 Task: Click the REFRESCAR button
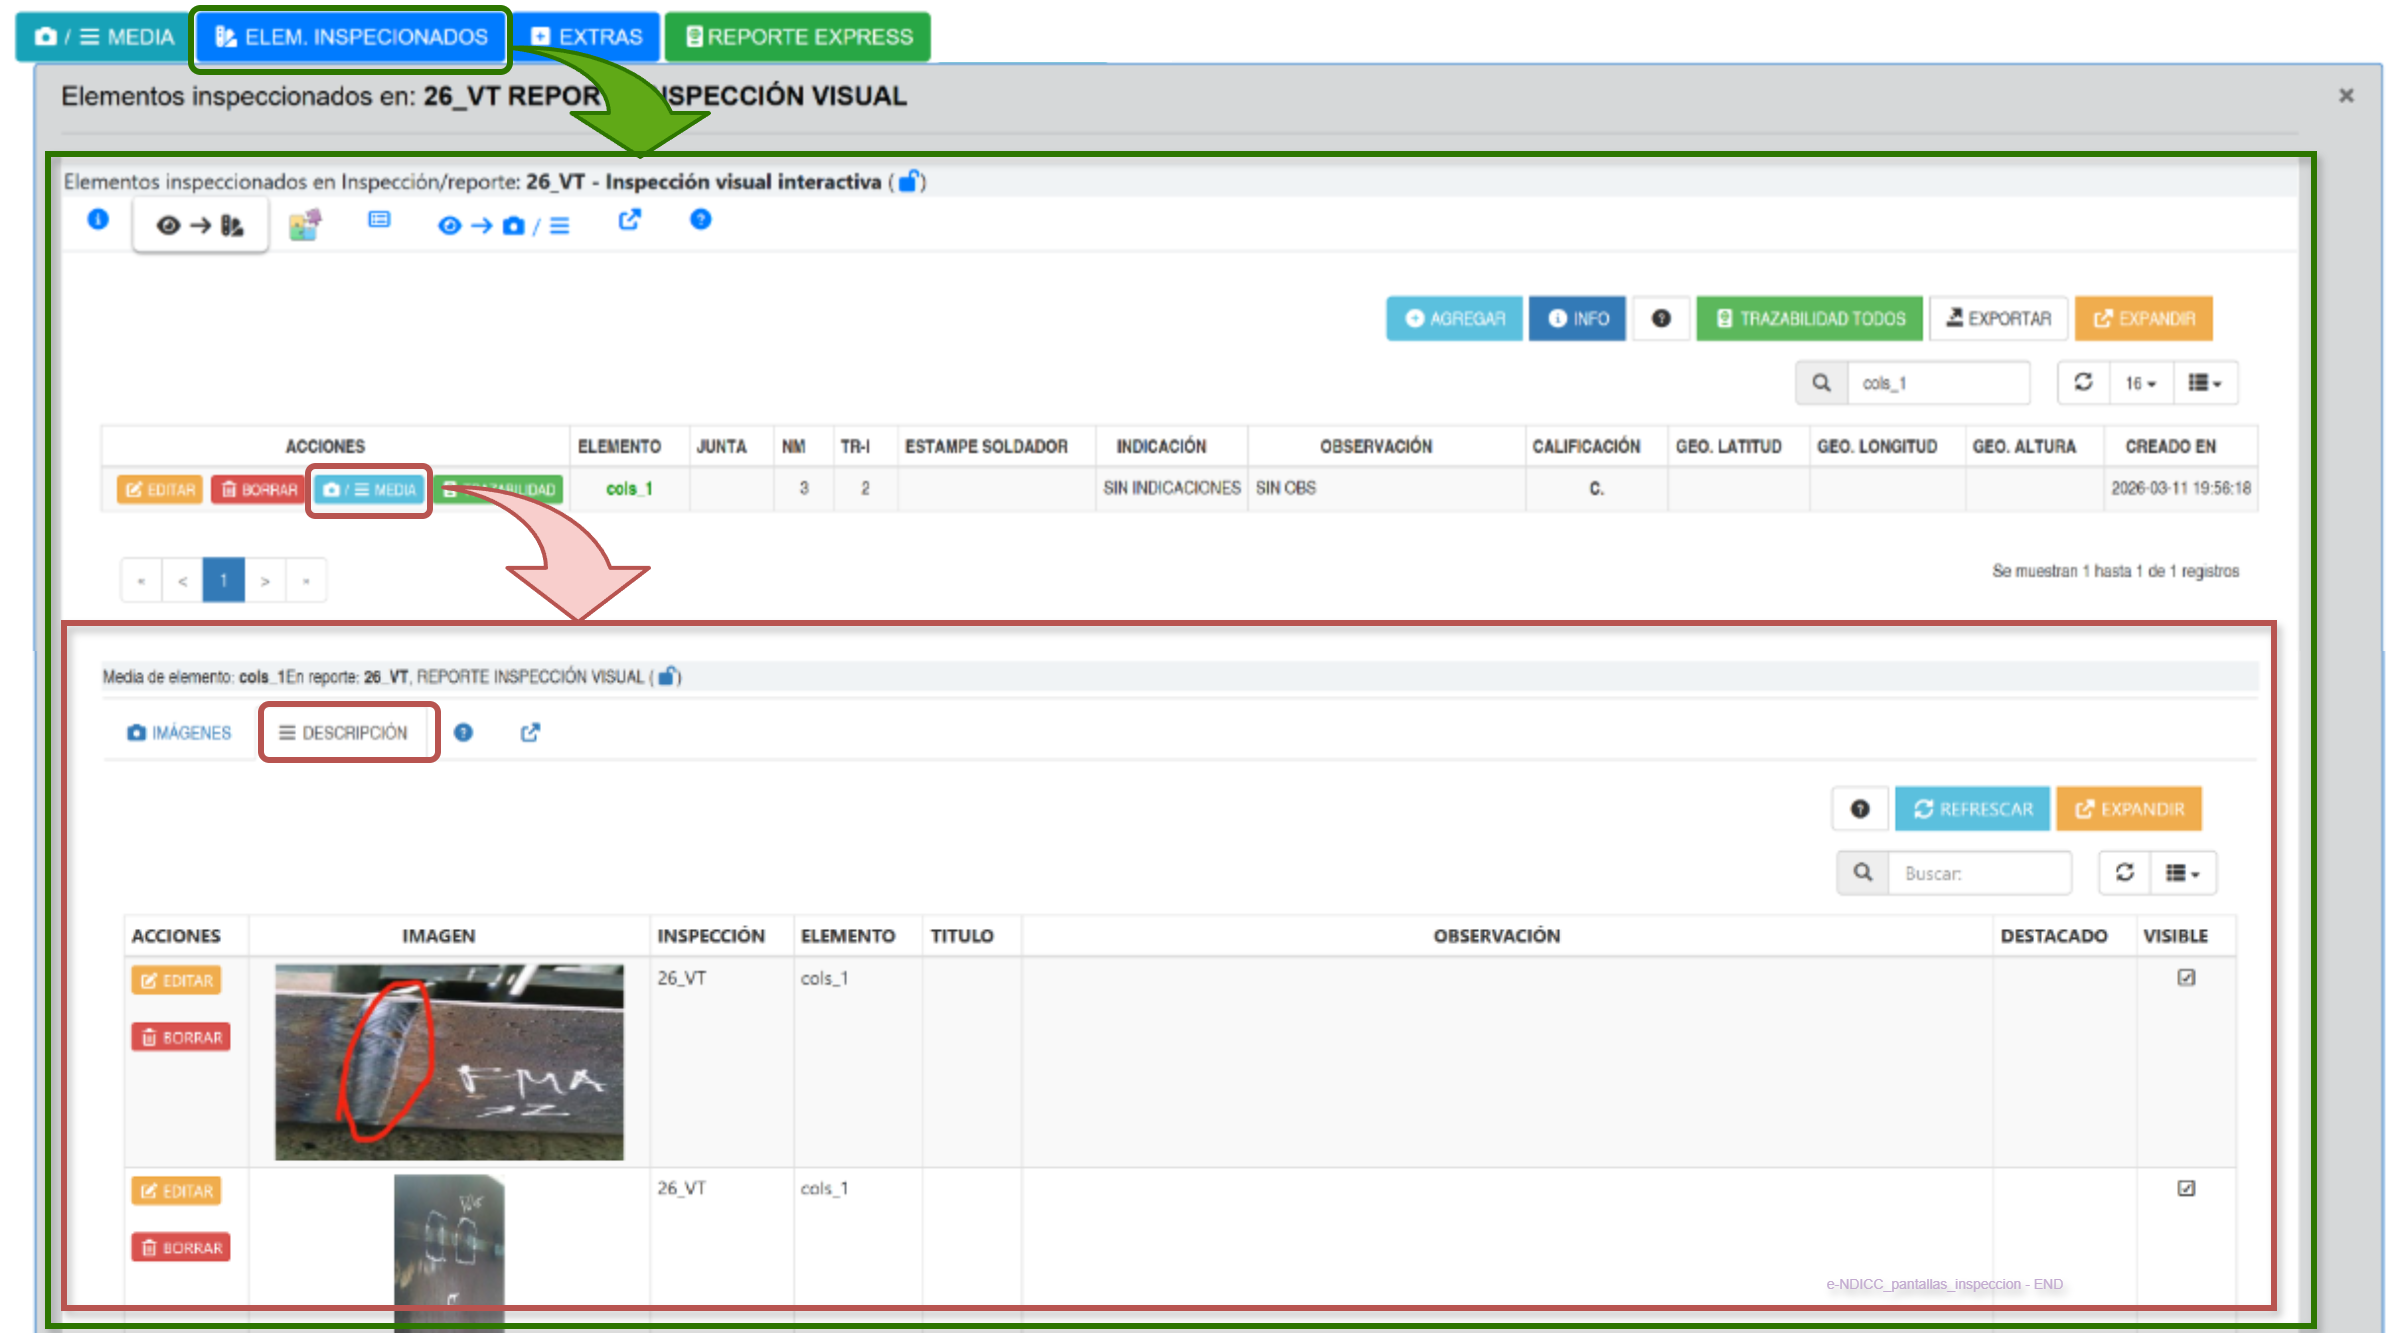click(1972, 808)
